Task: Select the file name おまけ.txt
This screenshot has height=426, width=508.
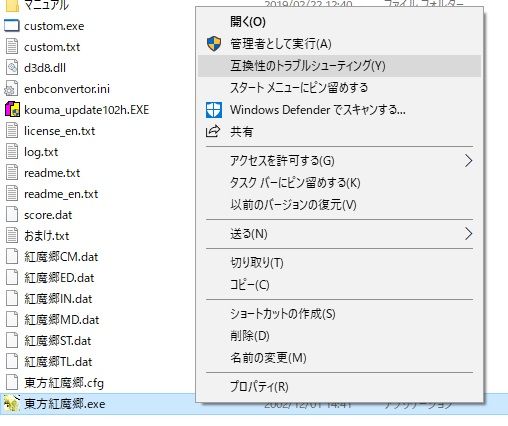Action: 47,236
